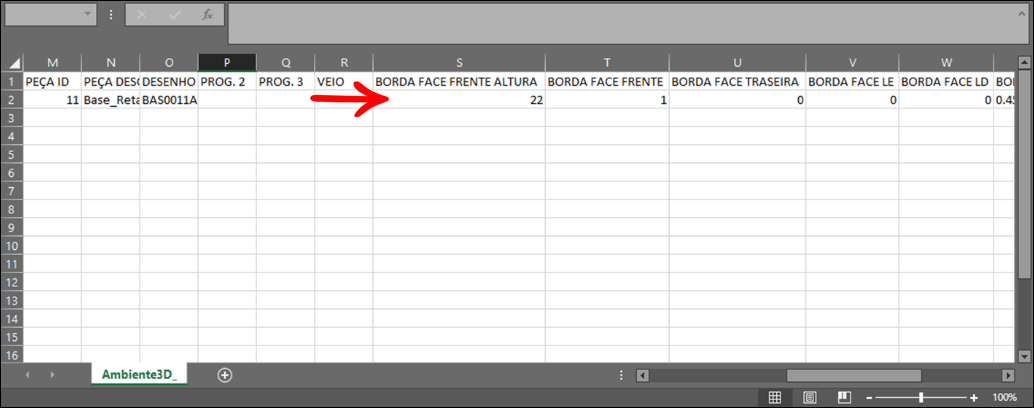Image resolution: width=1034 pixels, height=408 pixels.
Task: Switch to Page Break Preview icon
Action: [x=843, y=397]
